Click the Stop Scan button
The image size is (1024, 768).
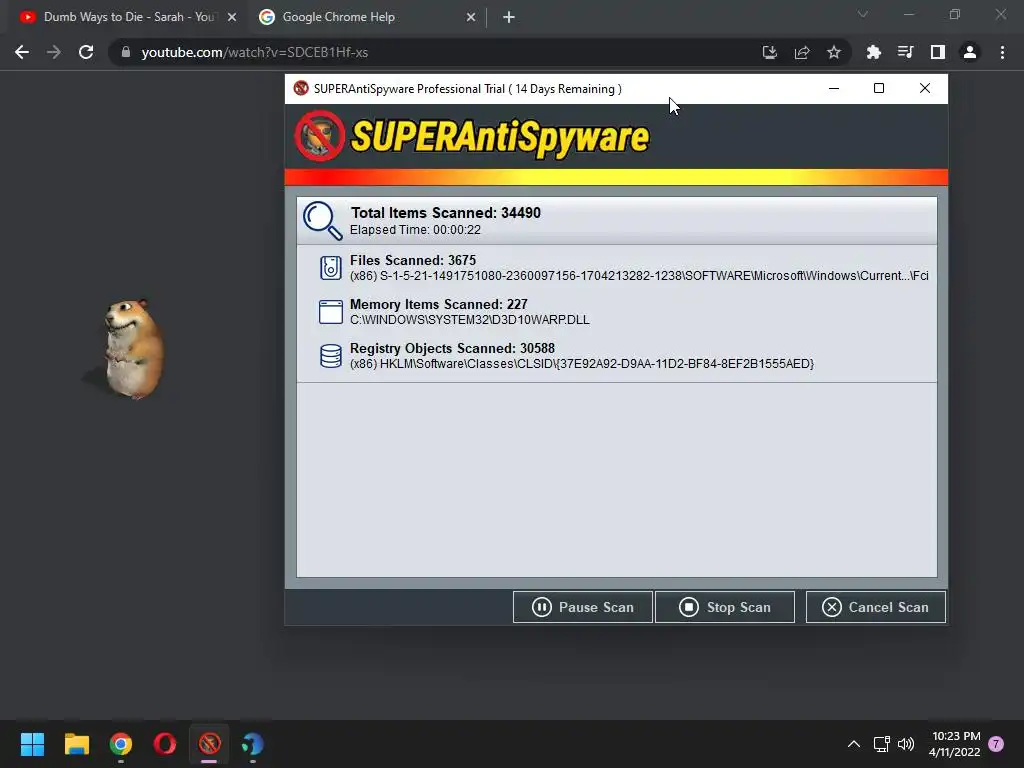point(725,607)
